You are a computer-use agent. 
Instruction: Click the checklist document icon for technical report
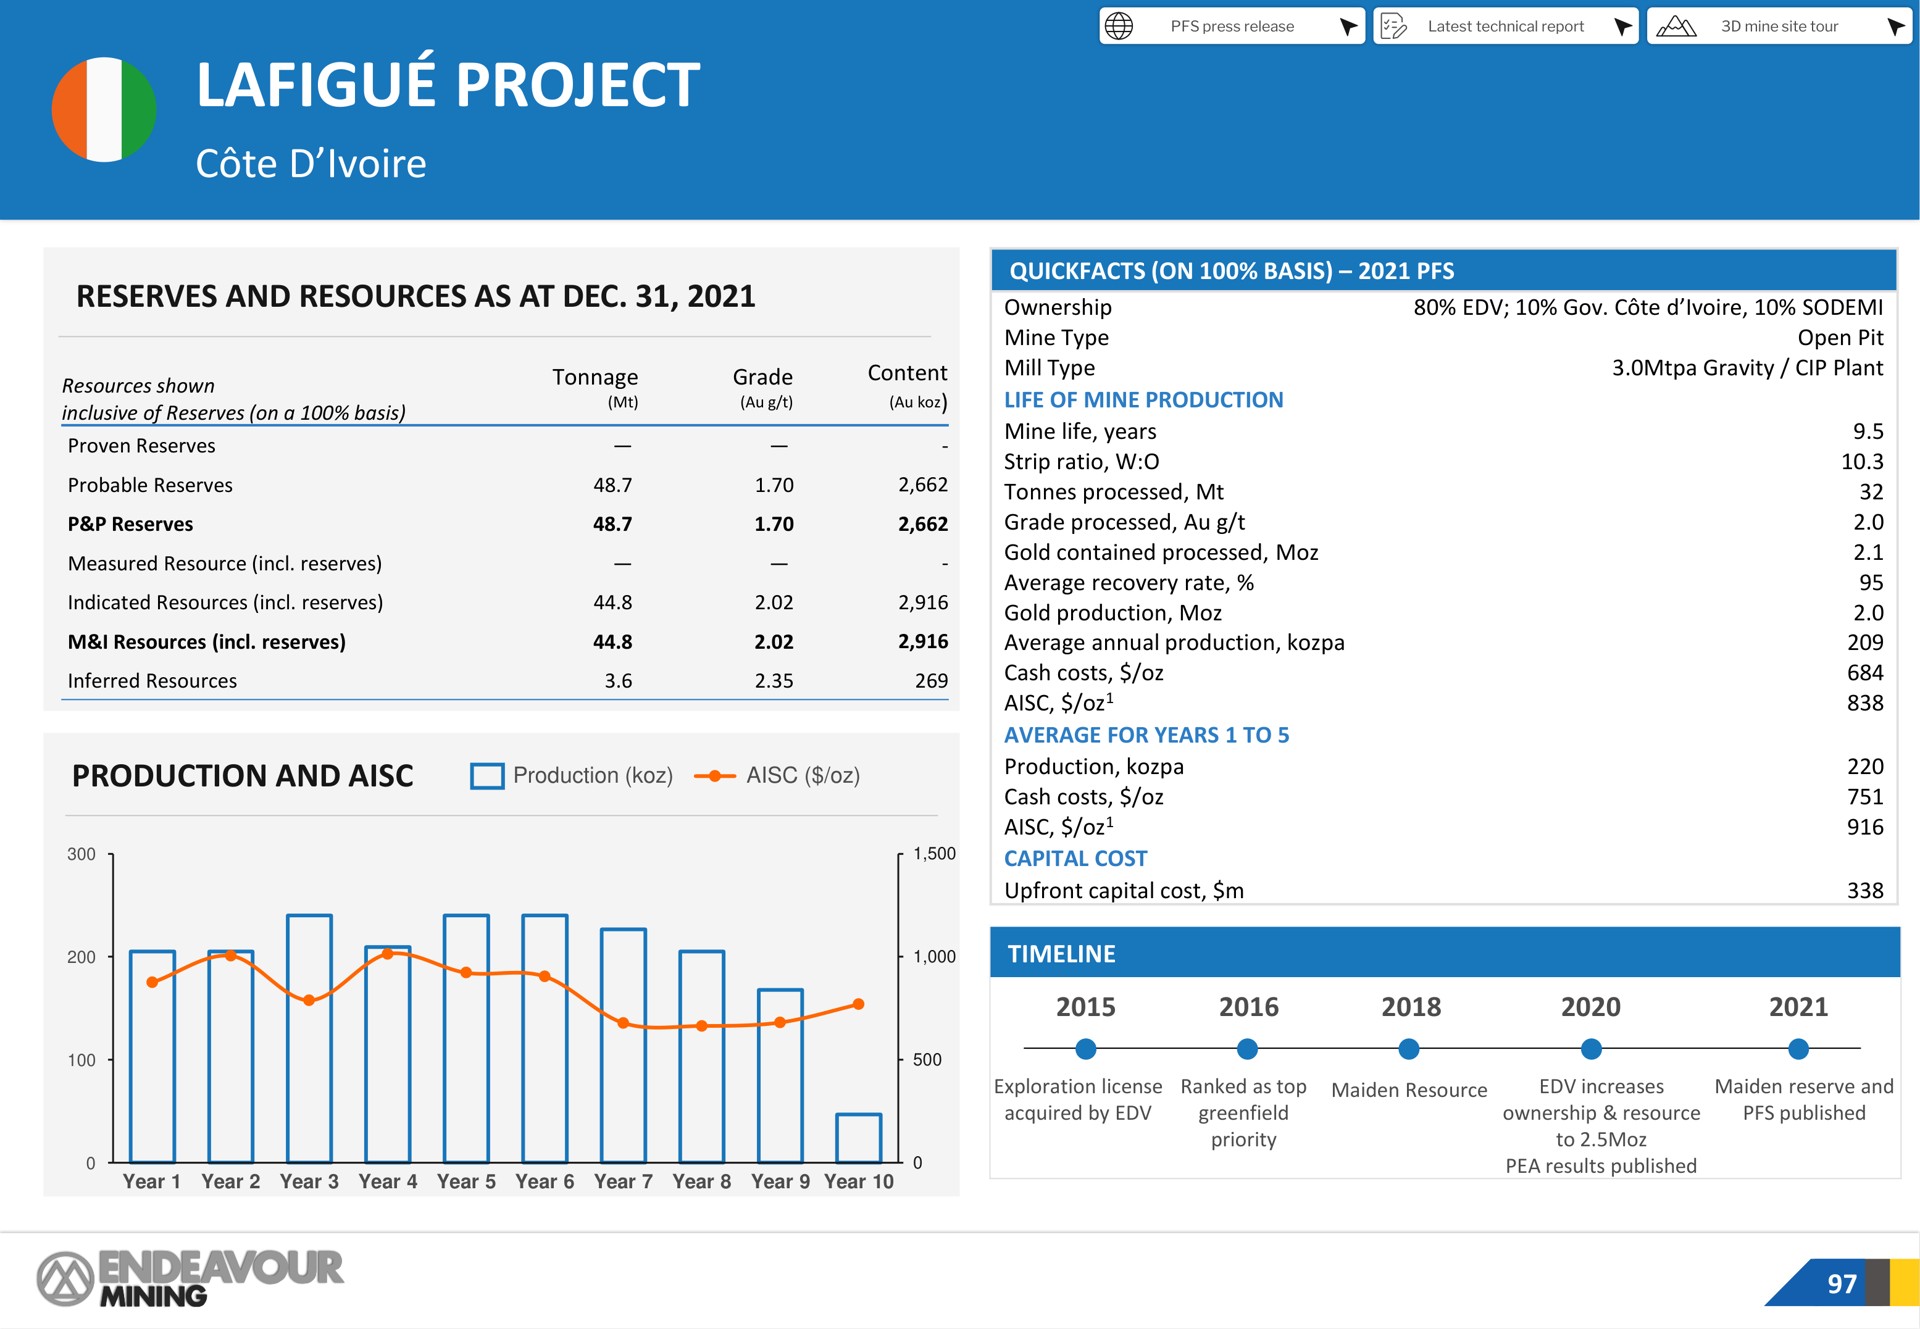[1393, 26]
